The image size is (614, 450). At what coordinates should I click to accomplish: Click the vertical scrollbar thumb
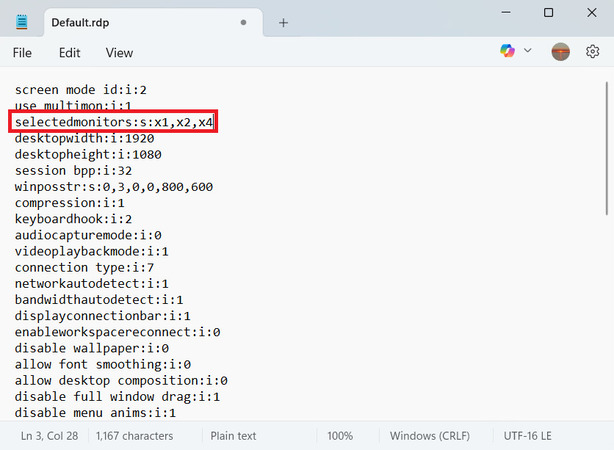[607, 148]
